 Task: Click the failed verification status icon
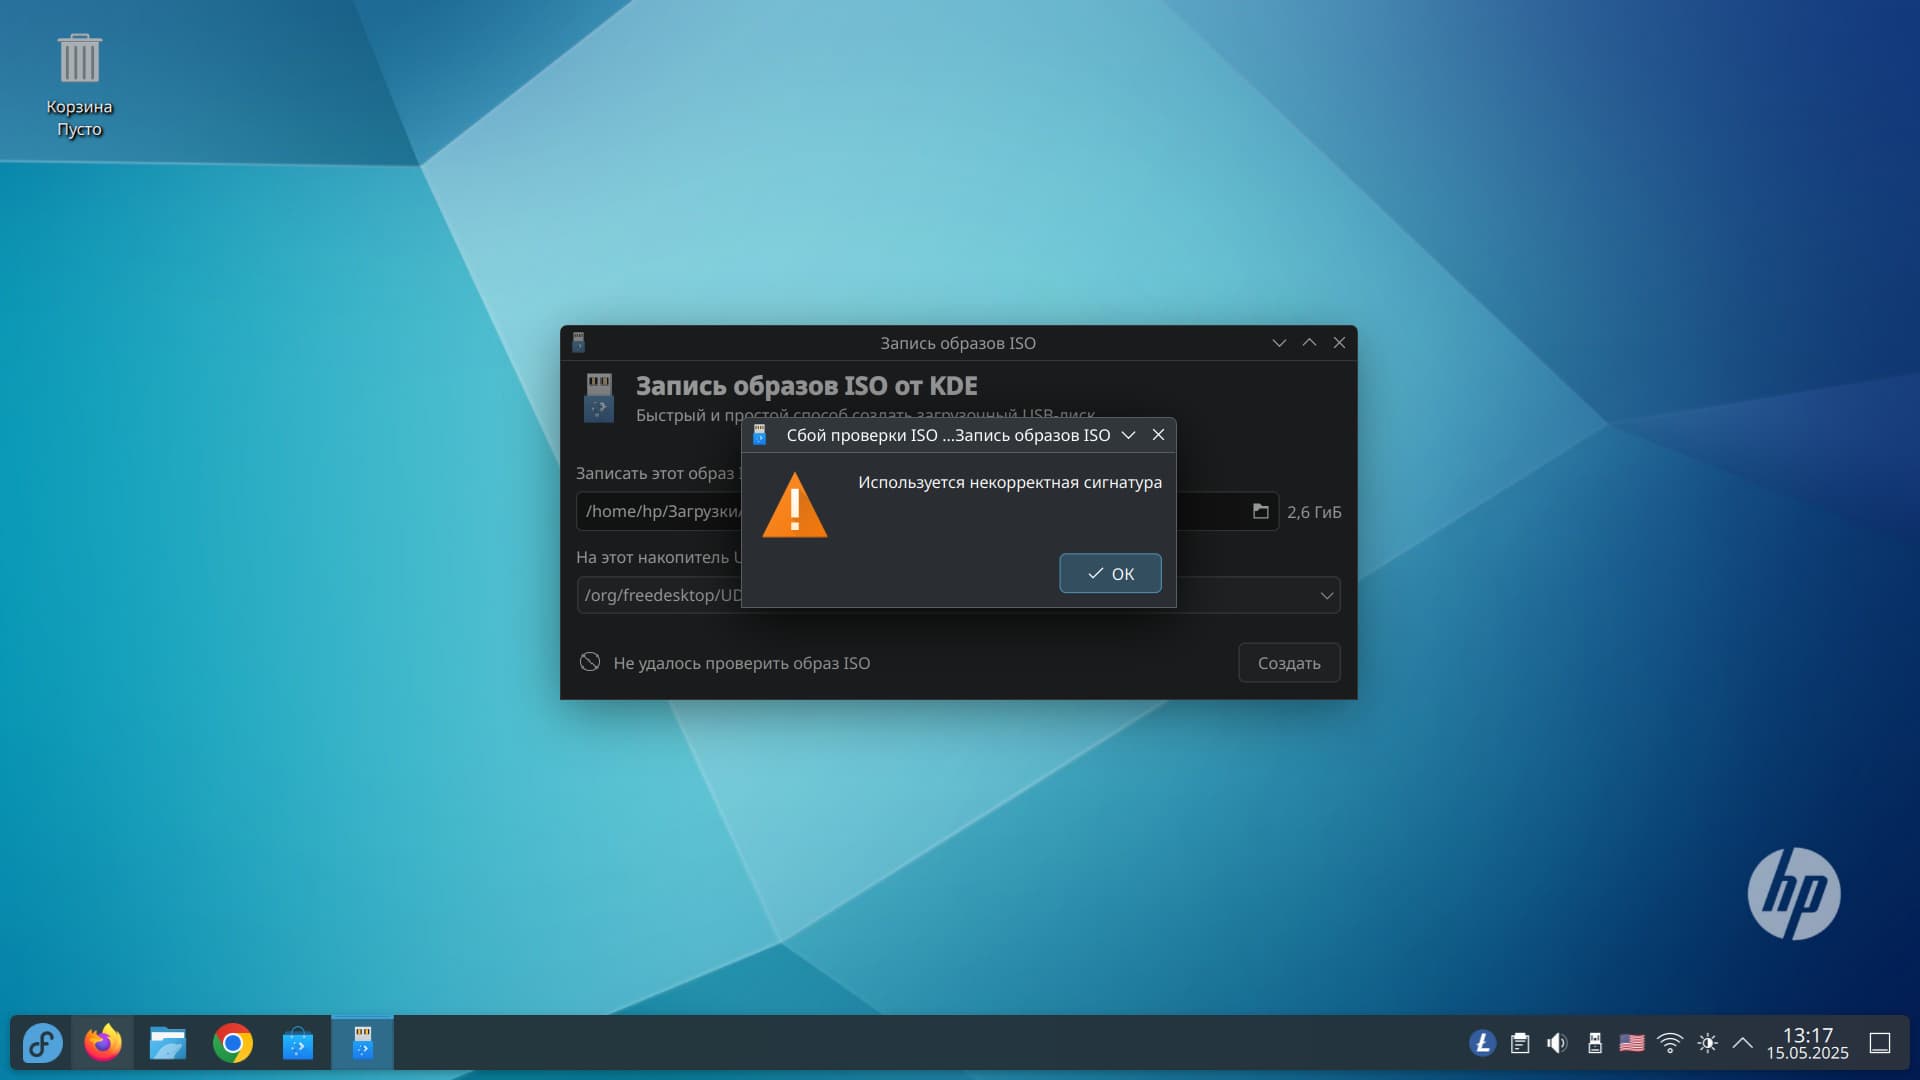pos(590,662)
